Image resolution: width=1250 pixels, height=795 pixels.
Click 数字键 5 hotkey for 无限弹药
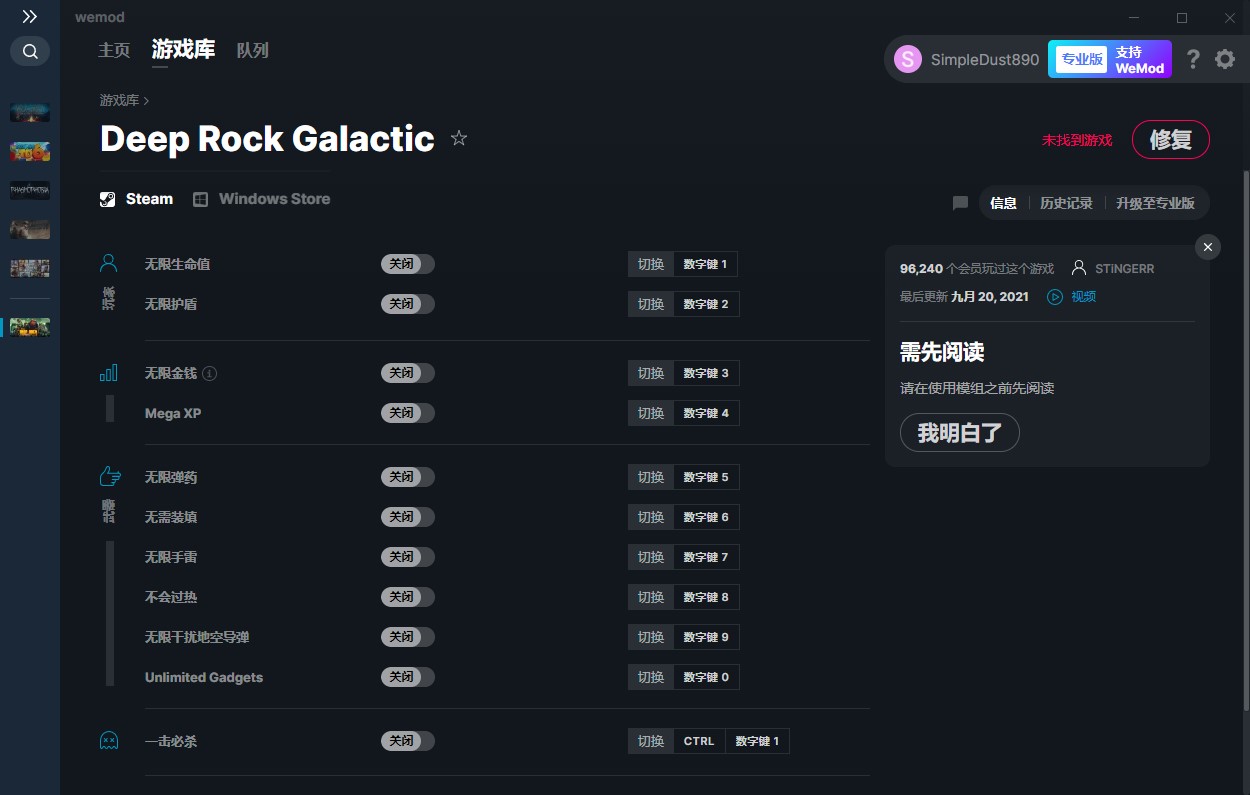click(706, 477)
